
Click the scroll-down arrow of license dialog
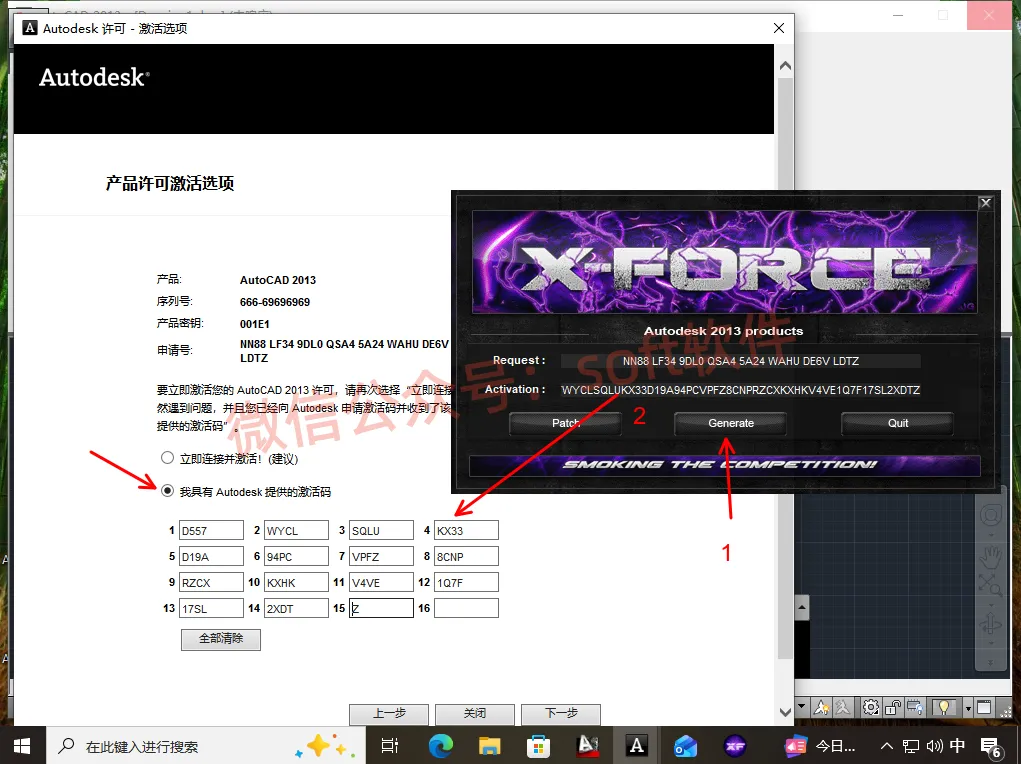click(x=785, y=713)
